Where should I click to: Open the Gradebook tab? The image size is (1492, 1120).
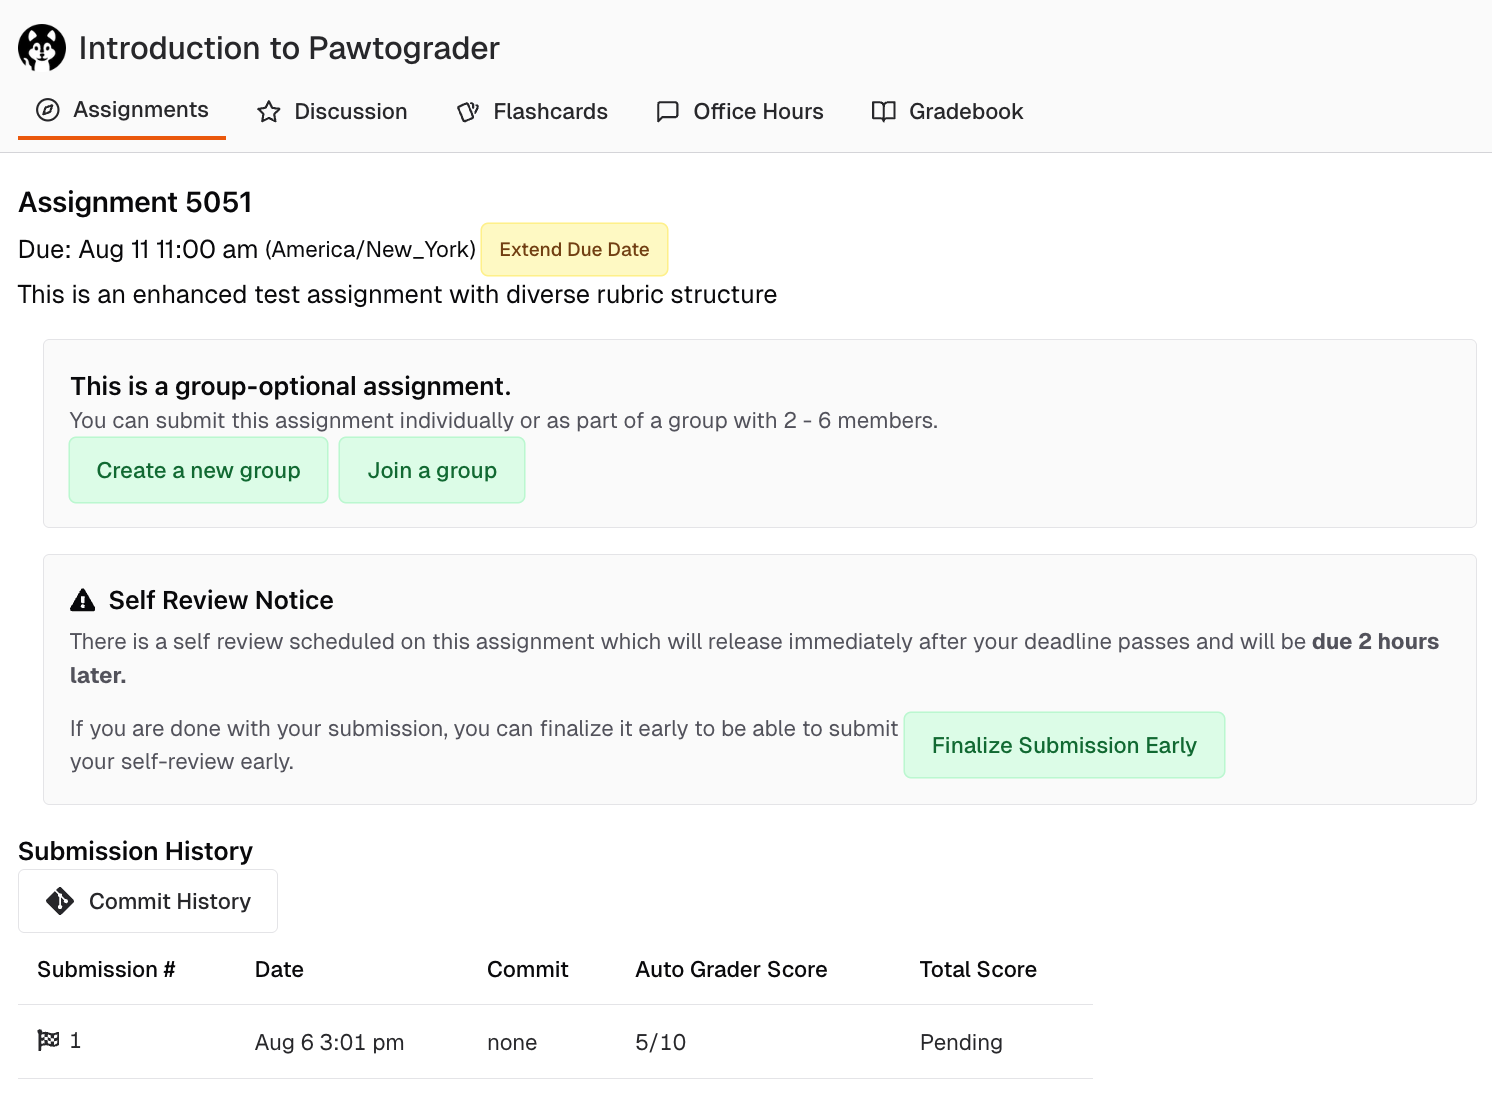point(964,112)
